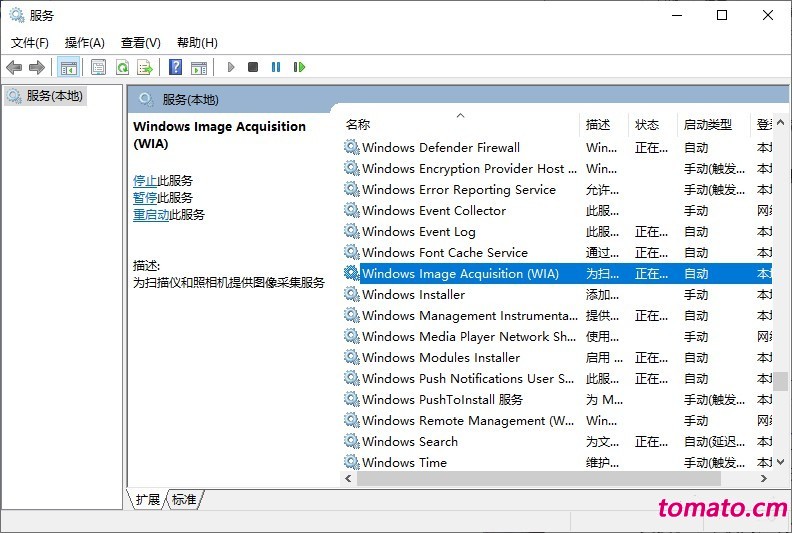This screenshot has width=792, height=533.
Task: Click the Export List toolbar icon
Action: point(145,67)
